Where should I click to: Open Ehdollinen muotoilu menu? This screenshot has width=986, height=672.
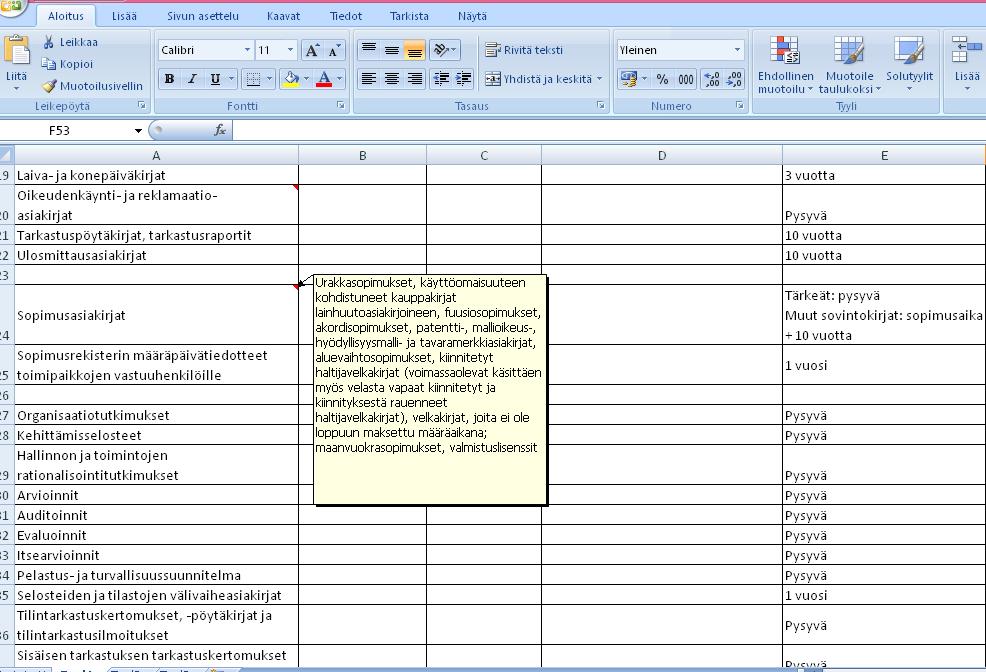[785, 65]
